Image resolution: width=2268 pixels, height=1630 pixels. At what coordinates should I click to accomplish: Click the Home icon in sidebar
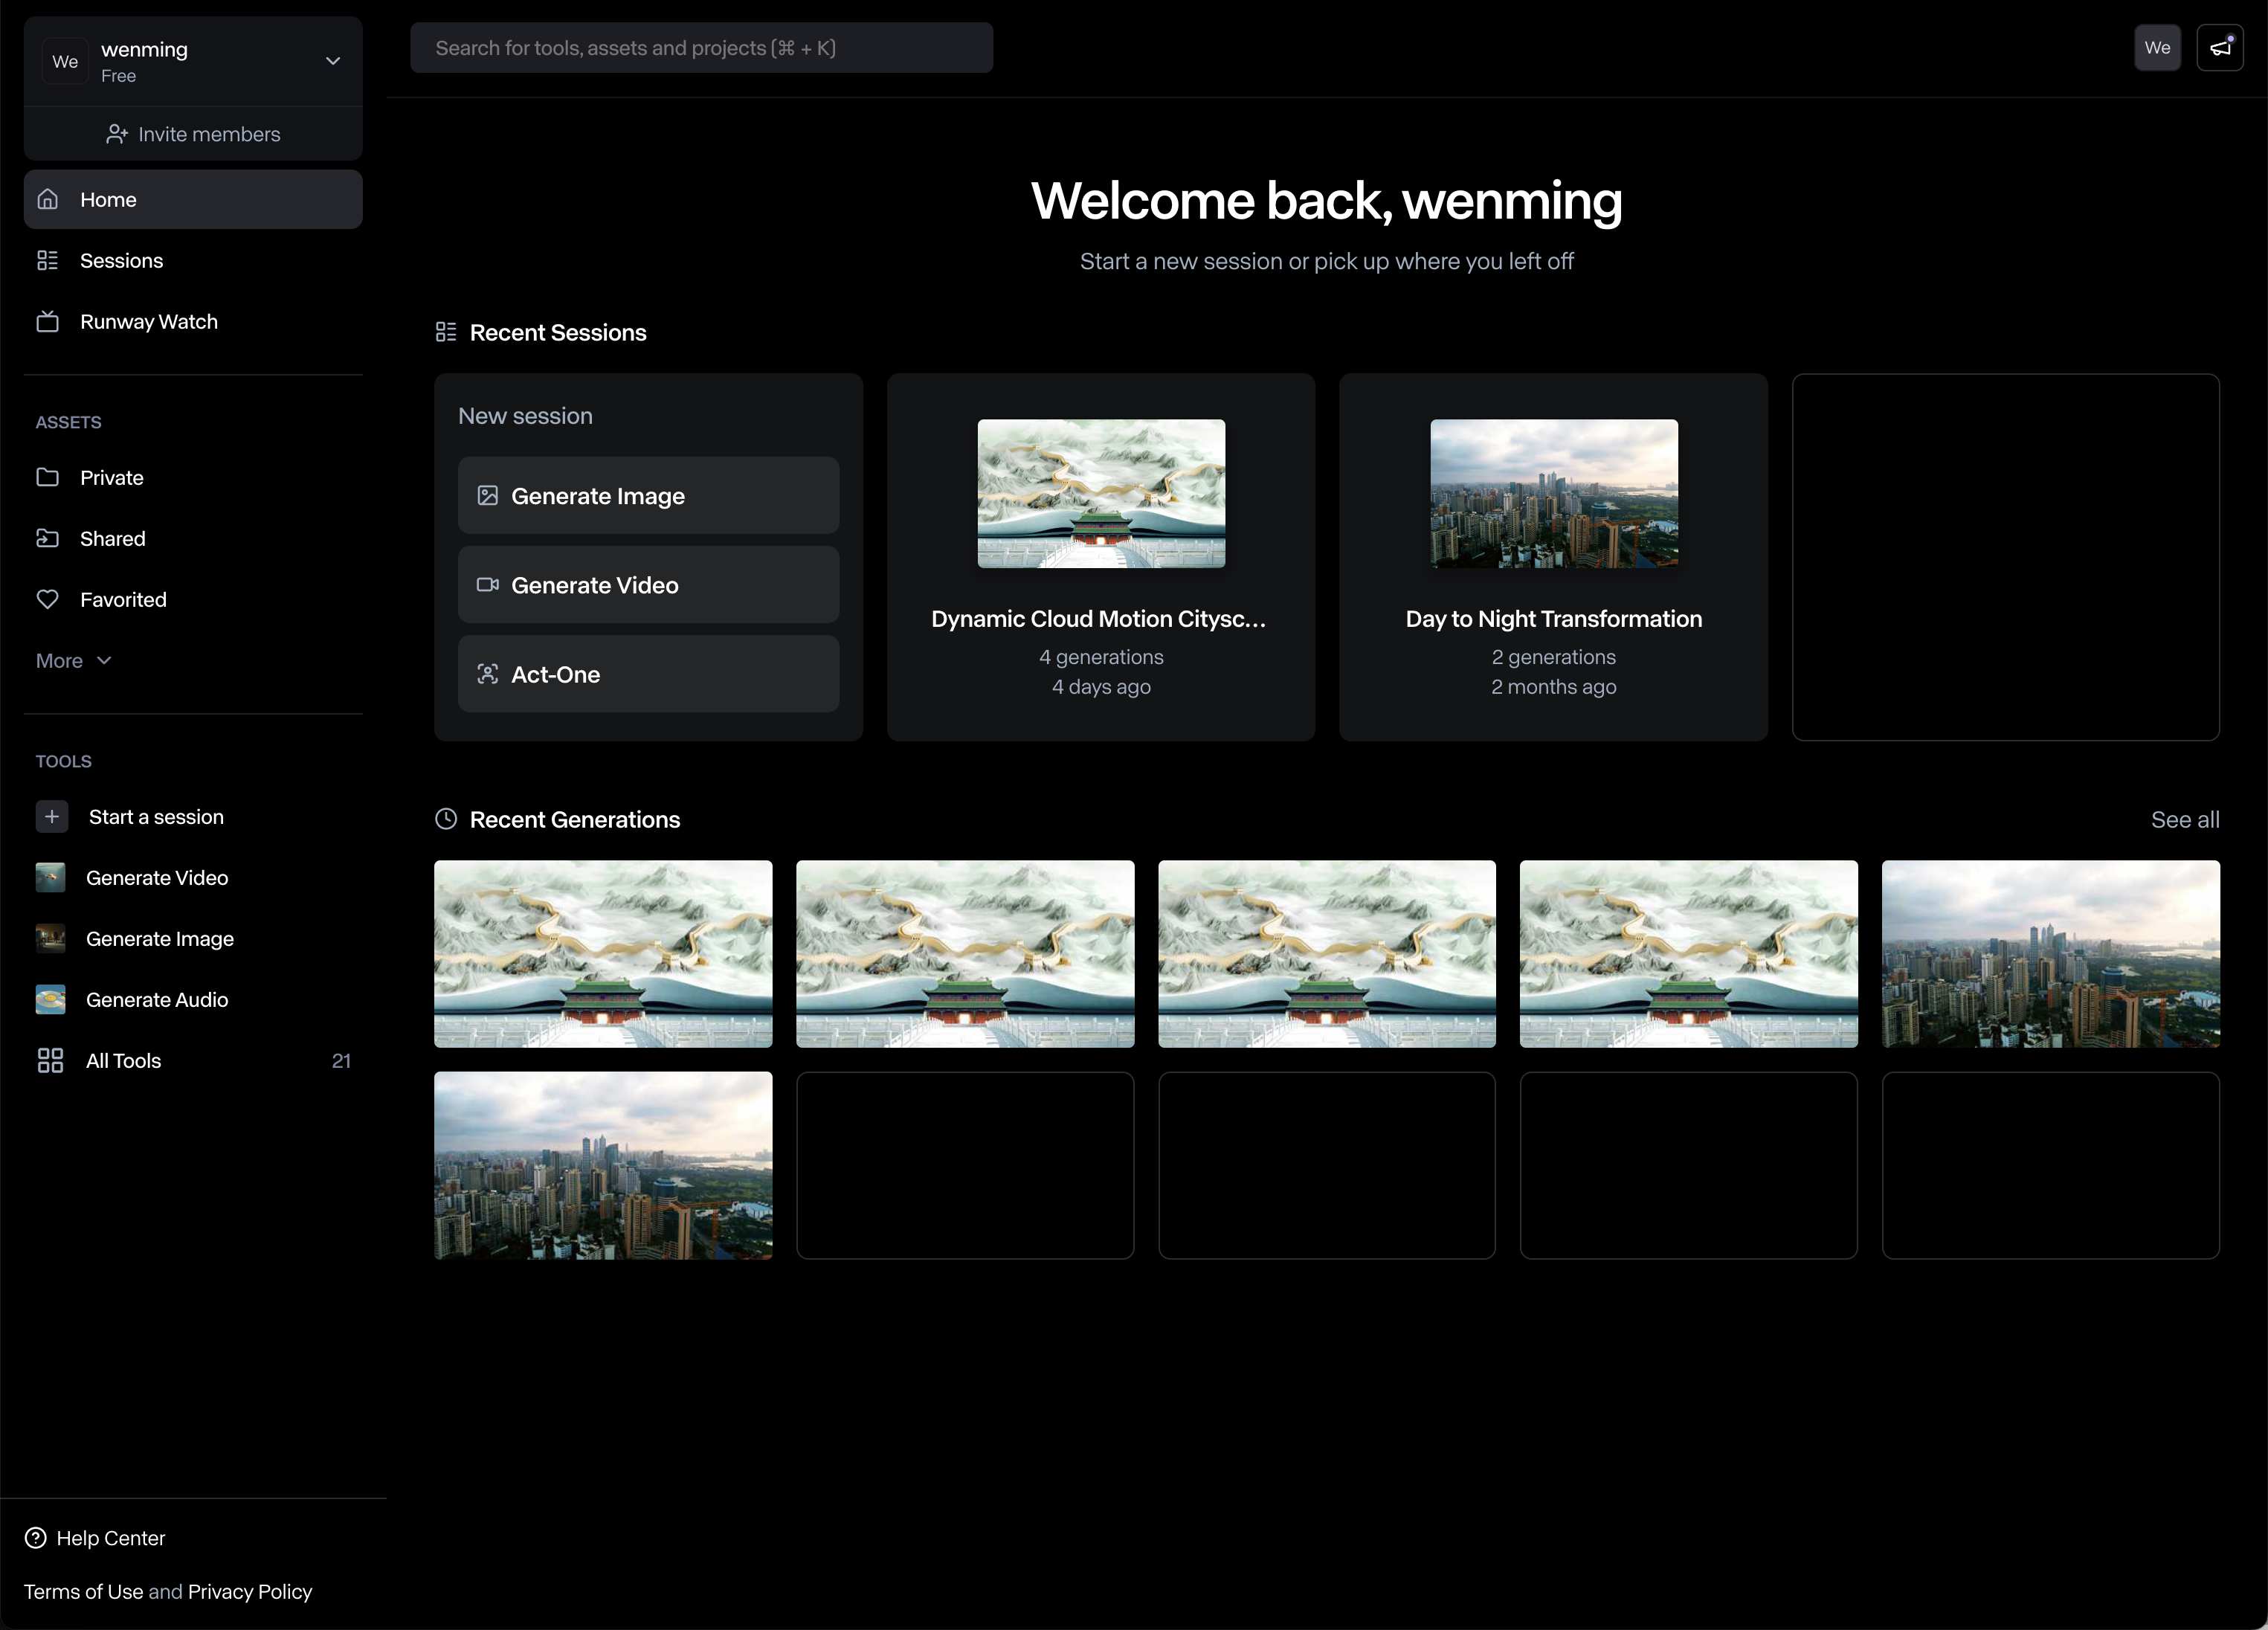click(48, 199)
